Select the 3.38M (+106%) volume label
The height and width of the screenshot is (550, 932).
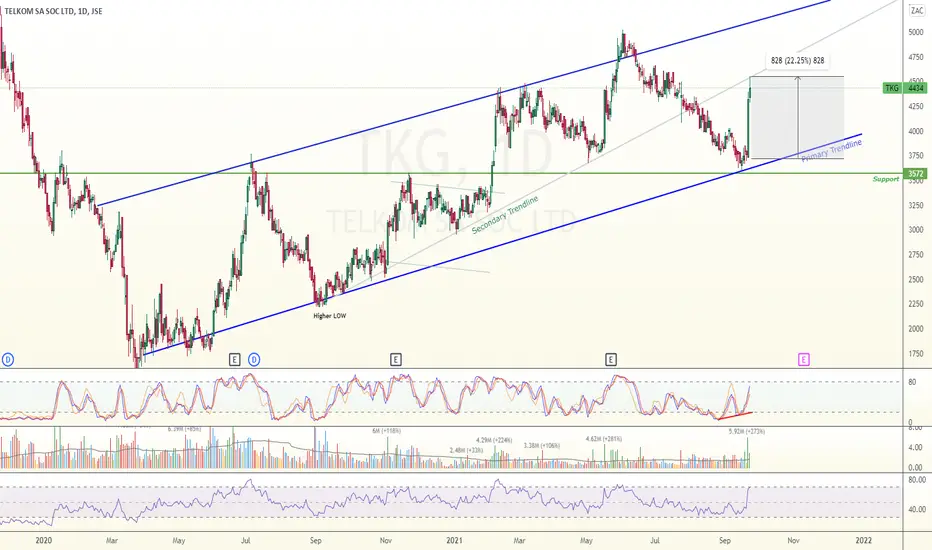tap(542, 445)
